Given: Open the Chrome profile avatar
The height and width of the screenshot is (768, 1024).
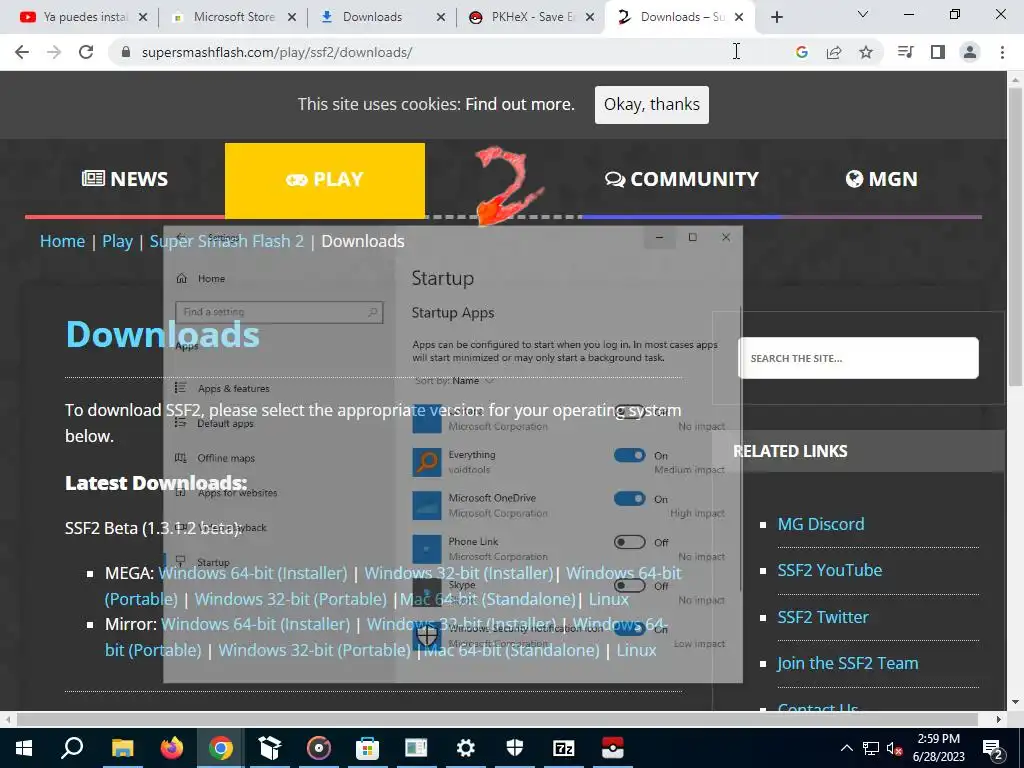Looking at the screenshot, I should point(970,52).
